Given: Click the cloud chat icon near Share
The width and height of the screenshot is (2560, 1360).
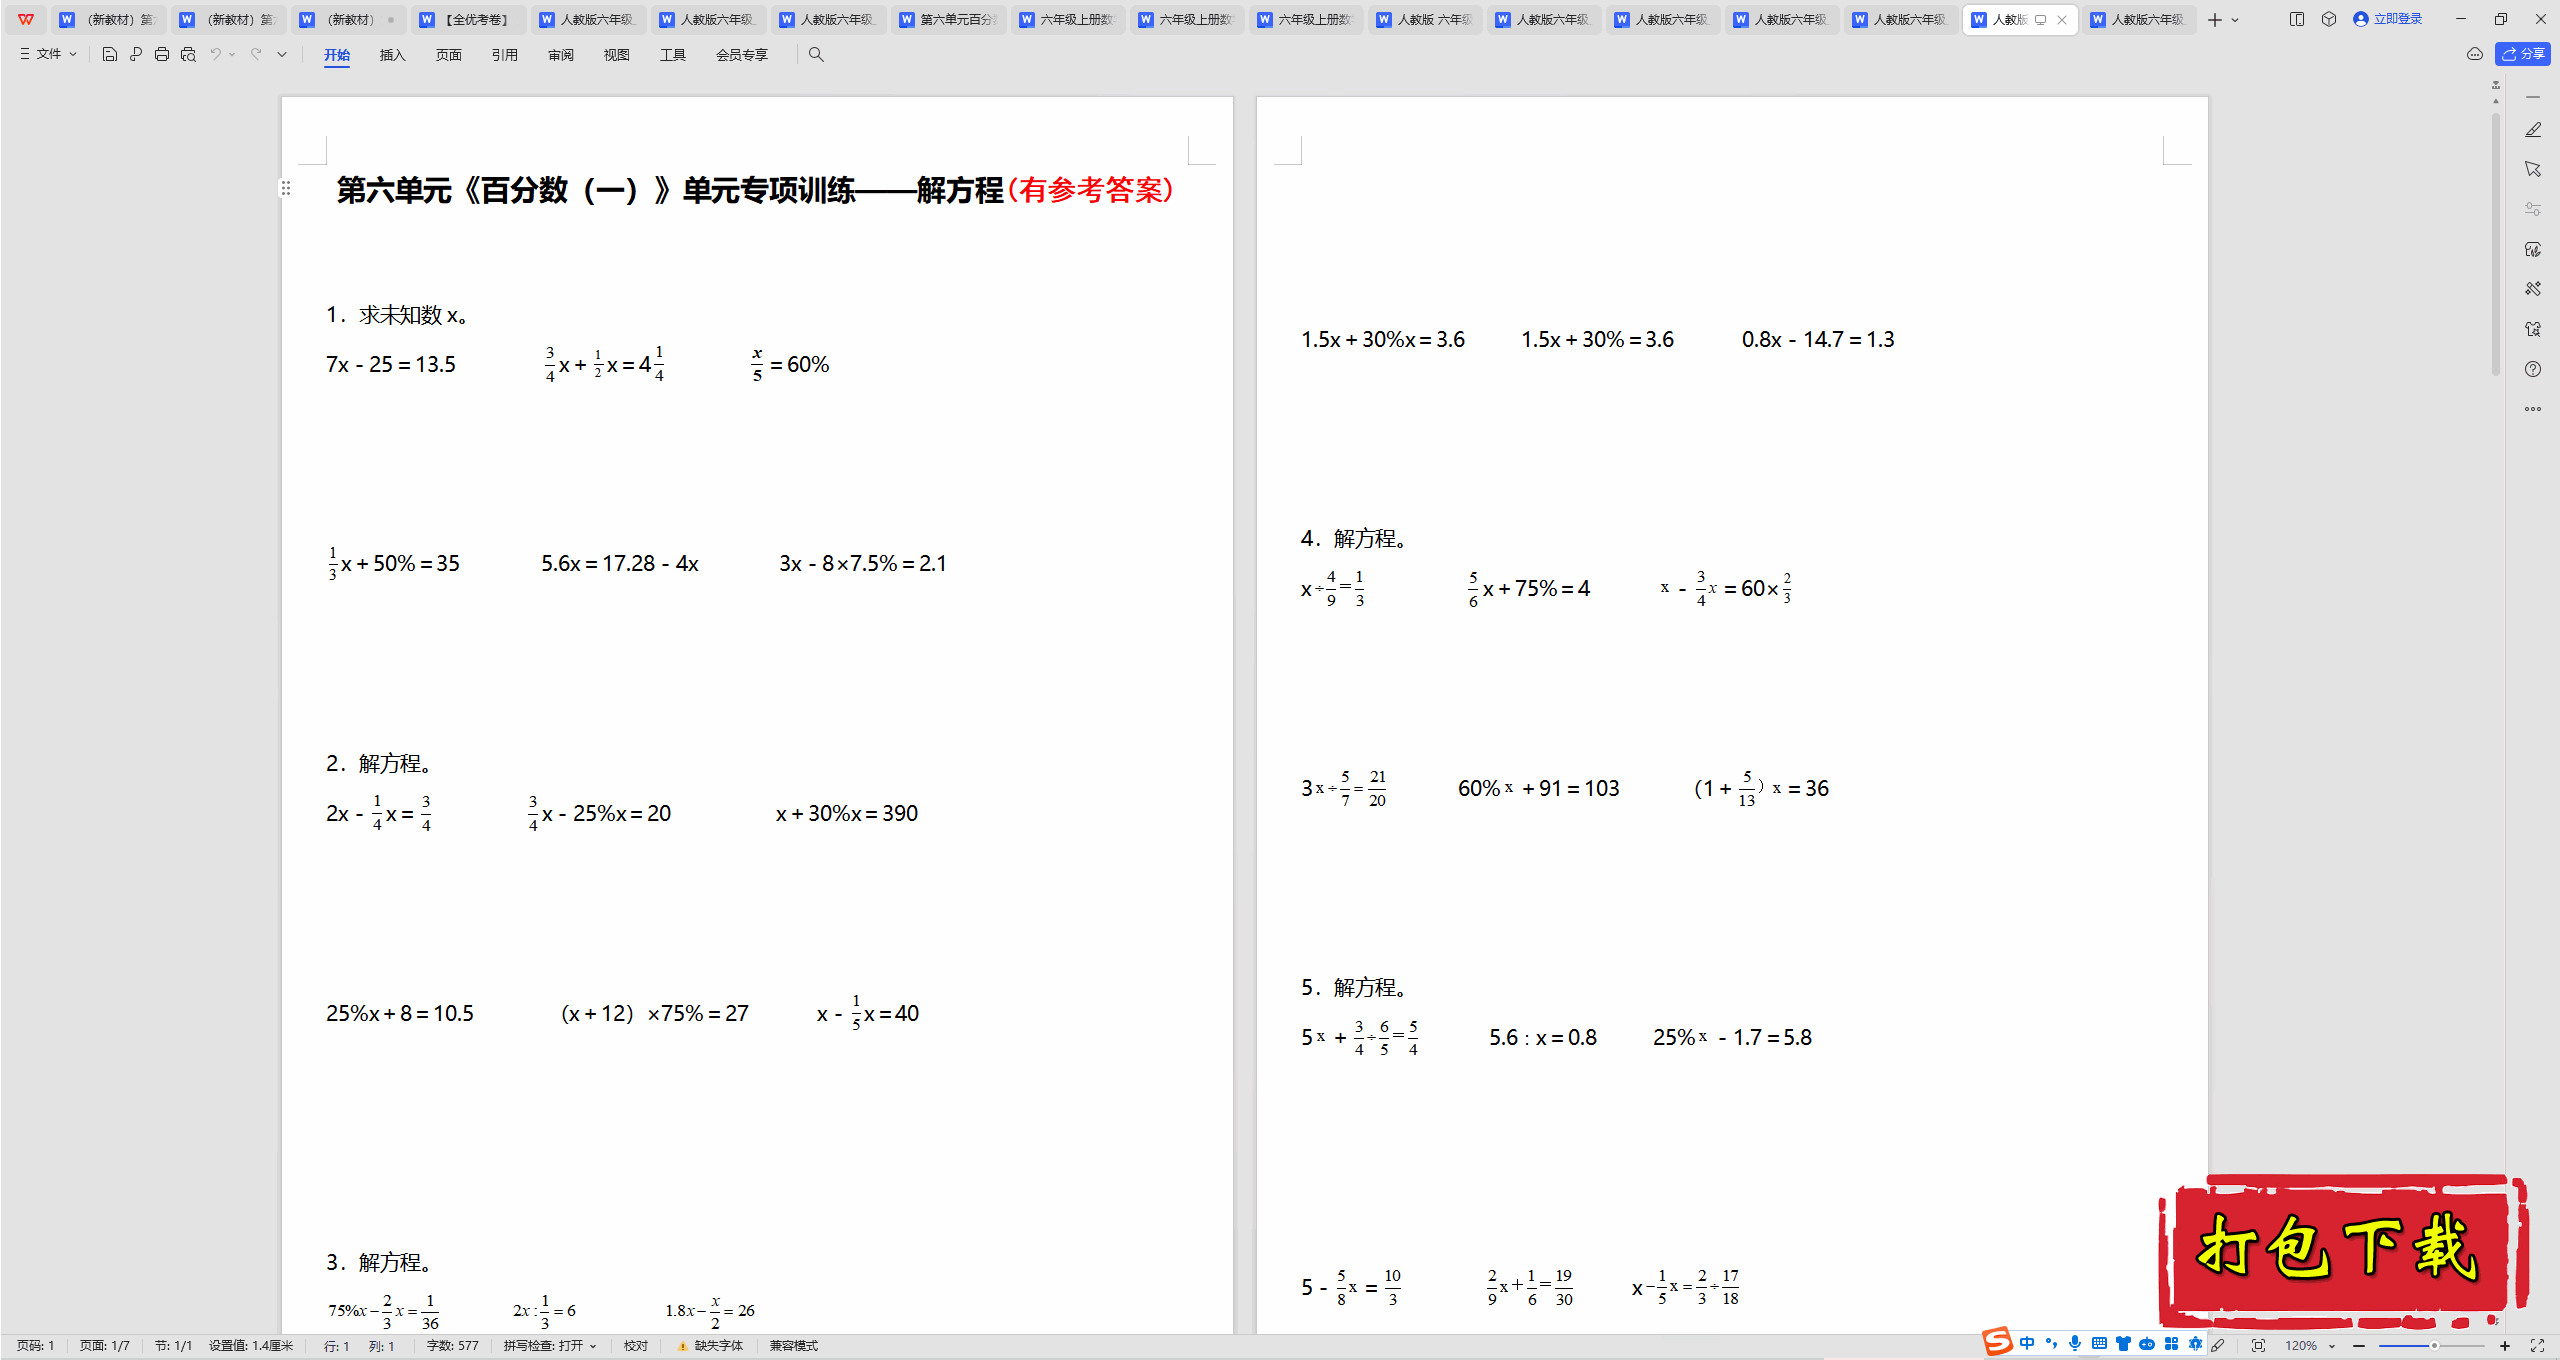Looking at the screenshot, I should (2475, 54).
